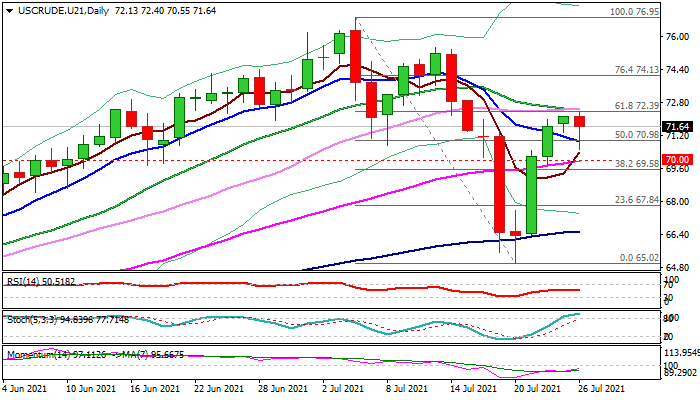The width and height of the screenshot is (700, 400).
Task: Select the 76.4 74.13 Fibonacci level label
Action: [x=637, y=70]
